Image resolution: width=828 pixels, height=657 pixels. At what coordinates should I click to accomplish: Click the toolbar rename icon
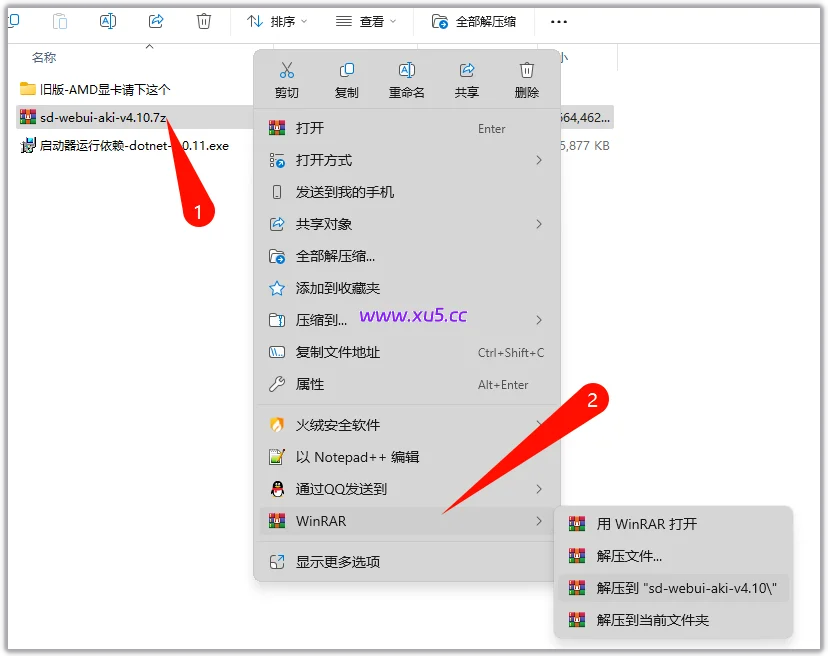click(108, 21)
